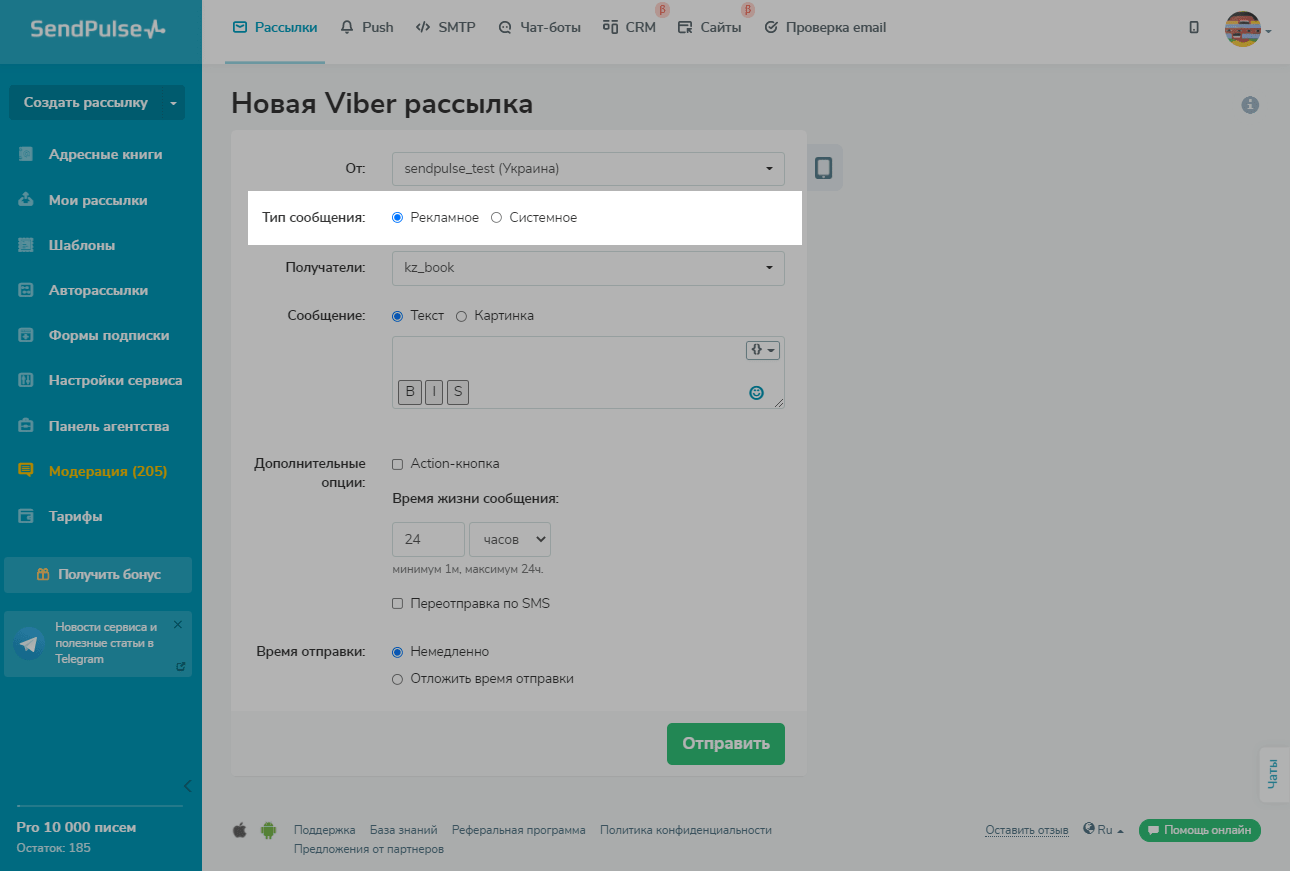Select the Системное message type

tap(496, 217)
